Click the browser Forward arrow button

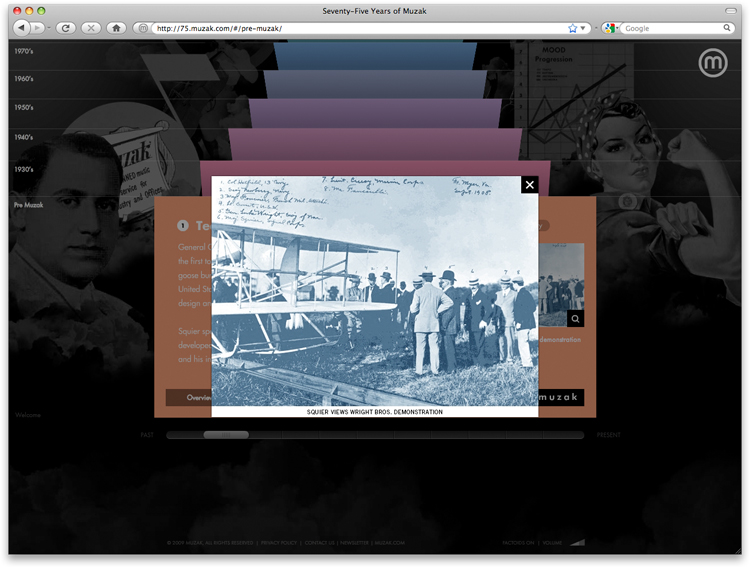(x=37, y=28)
